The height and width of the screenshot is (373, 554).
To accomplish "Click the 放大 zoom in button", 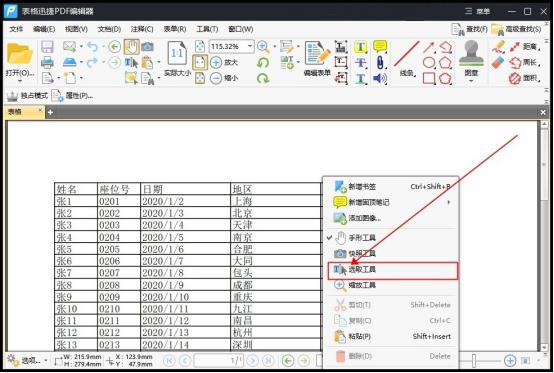I will click(224, 63).
